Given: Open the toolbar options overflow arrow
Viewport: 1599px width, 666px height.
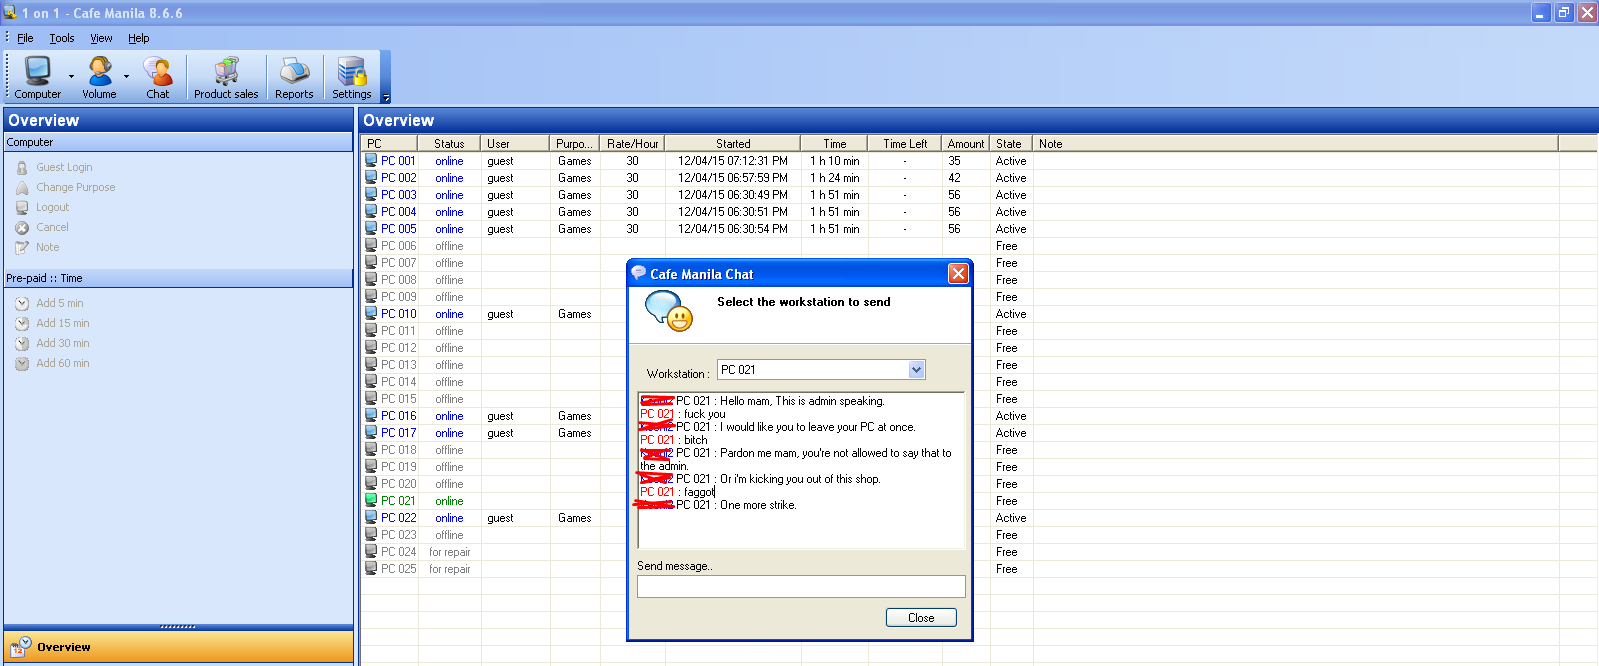Looking at the screenshot, I should (386, 97).
